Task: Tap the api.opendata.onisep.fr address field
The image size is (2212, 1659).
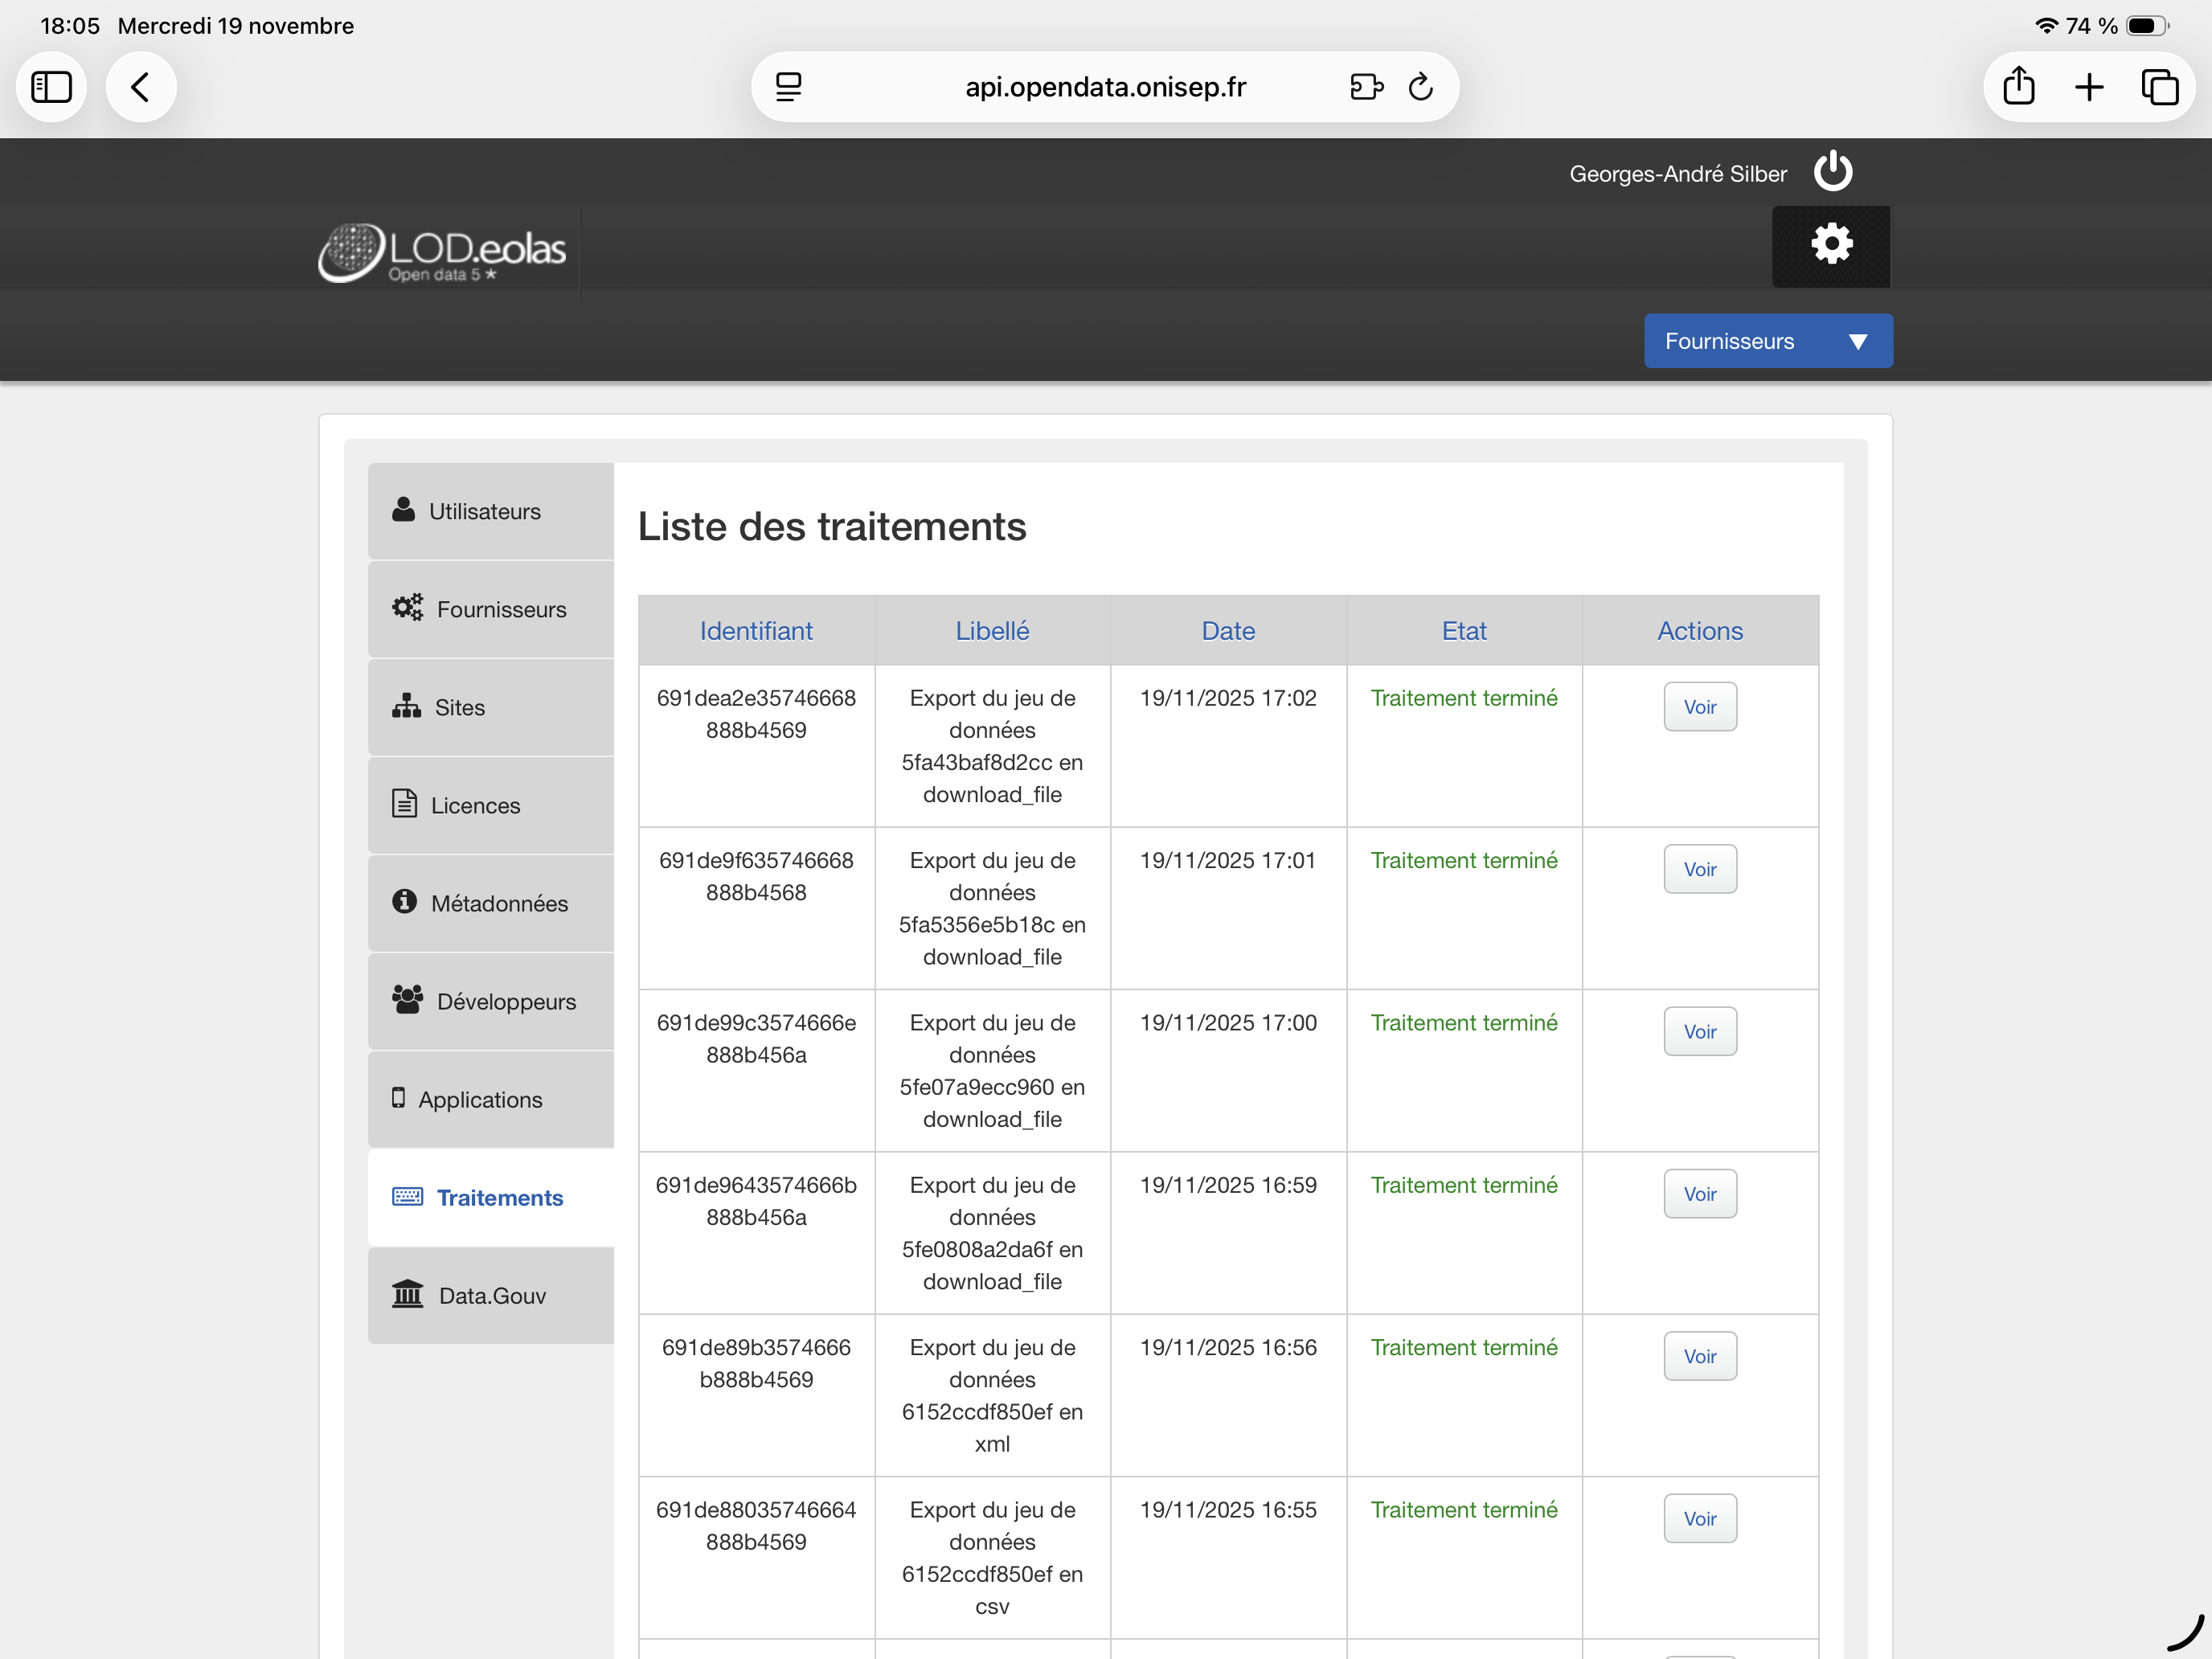Action: pos(1104,87)
